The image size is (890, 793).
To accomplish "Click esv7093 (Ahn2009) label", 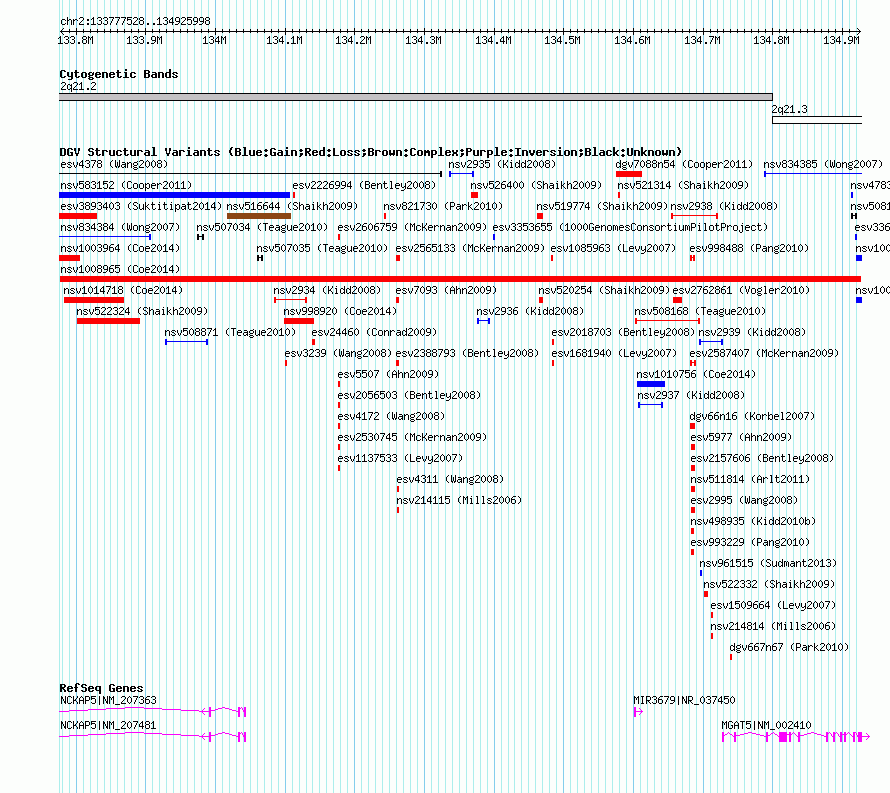I will [446, 290].
